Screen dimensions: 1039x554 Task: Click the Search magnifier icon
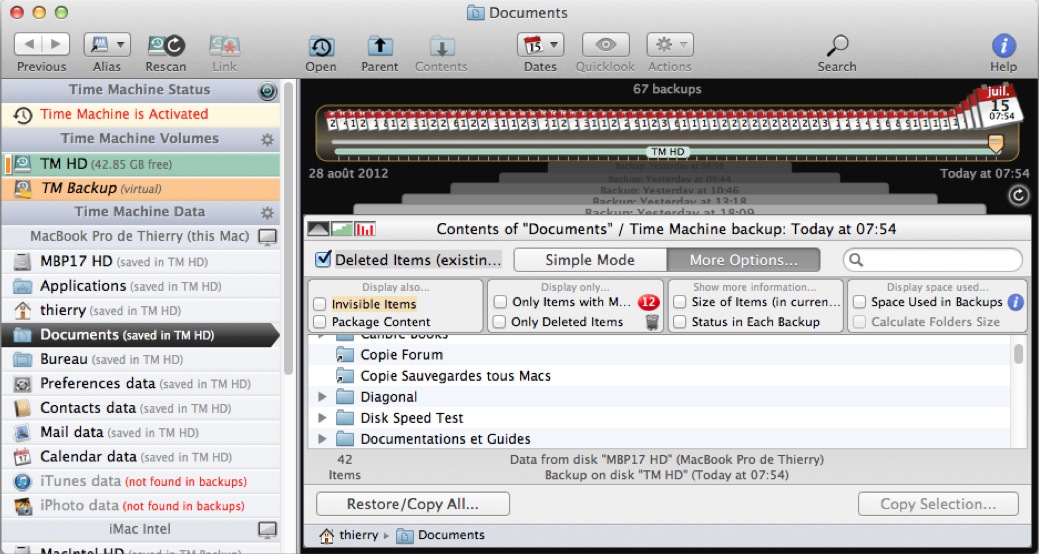click(x=837, y=46)
